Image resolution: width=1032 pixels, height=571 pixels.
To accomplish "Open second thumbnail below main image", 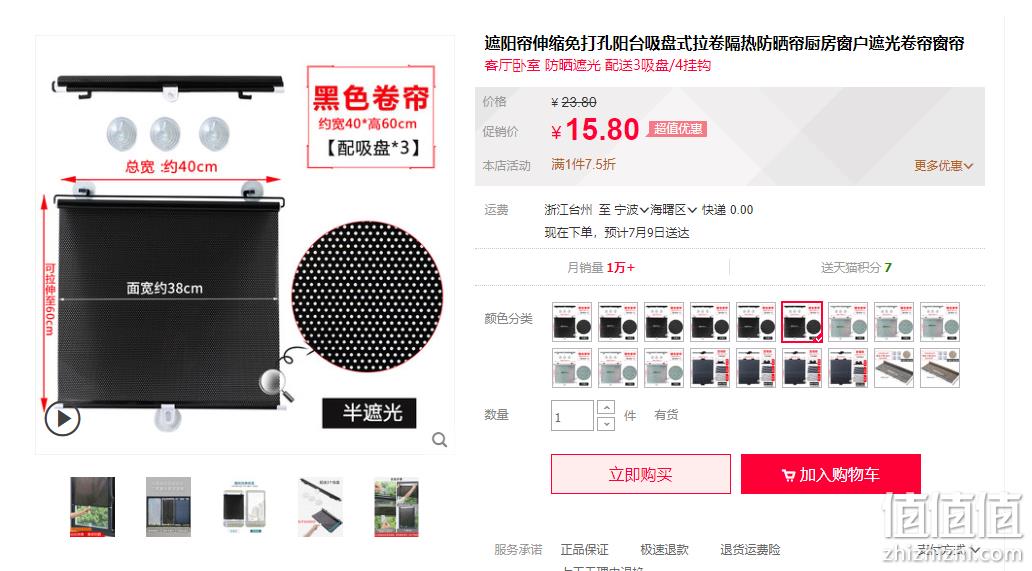I will (168, 507).
